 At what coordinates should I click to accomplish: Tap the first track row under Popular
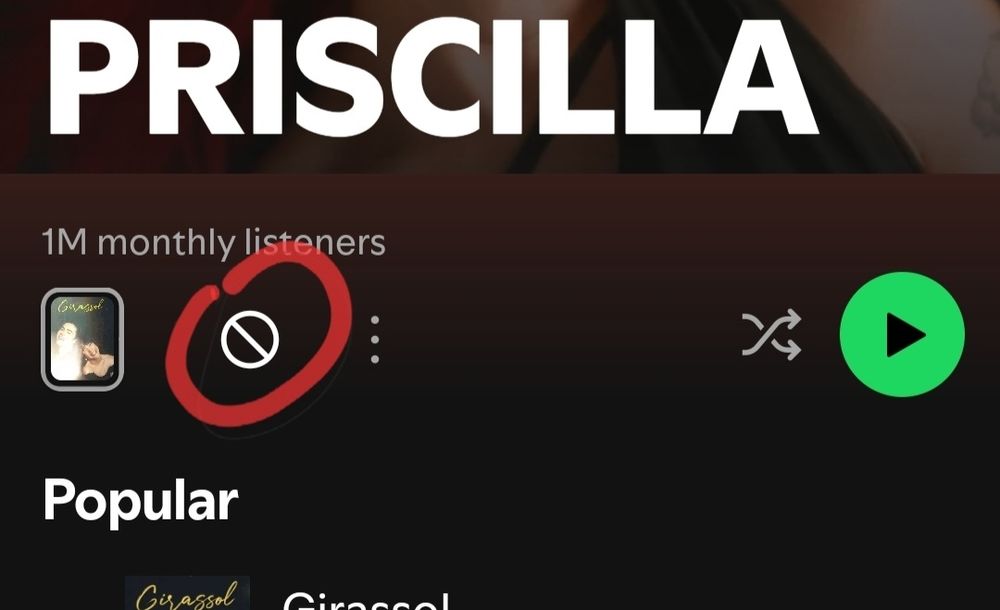(500, 593)
